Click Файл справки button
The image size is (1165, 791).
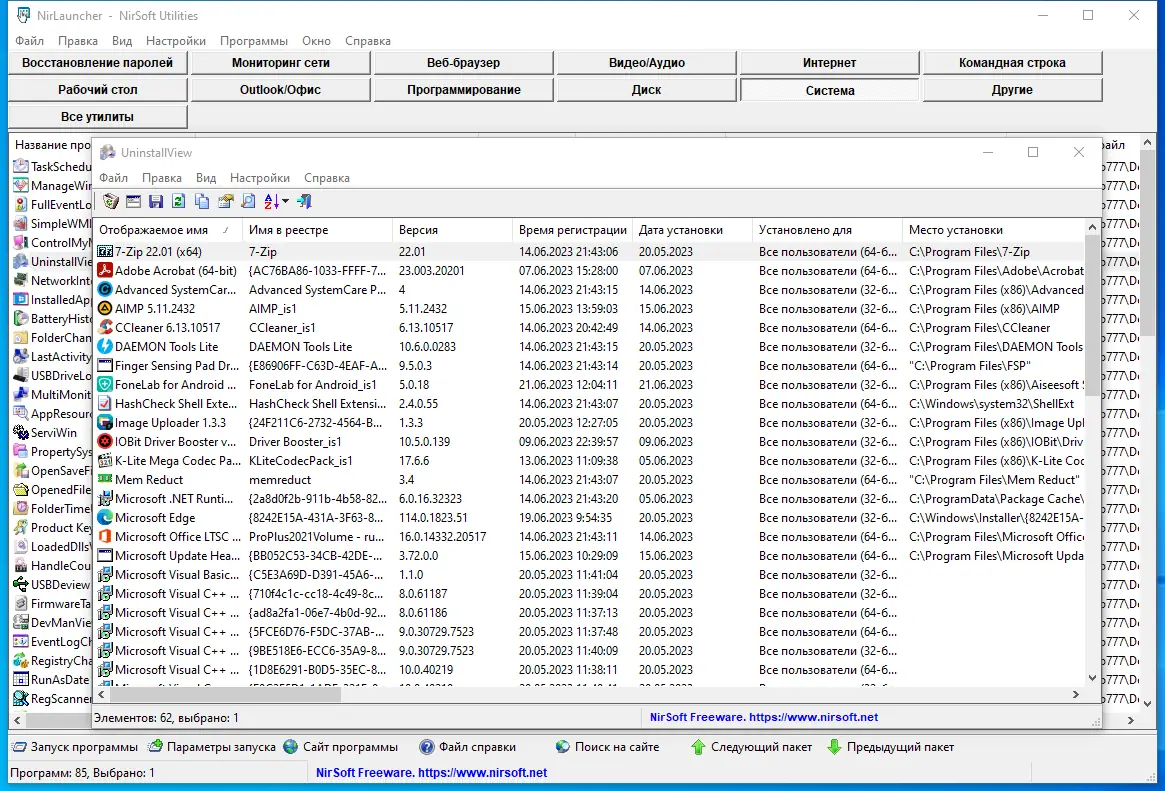468,747
